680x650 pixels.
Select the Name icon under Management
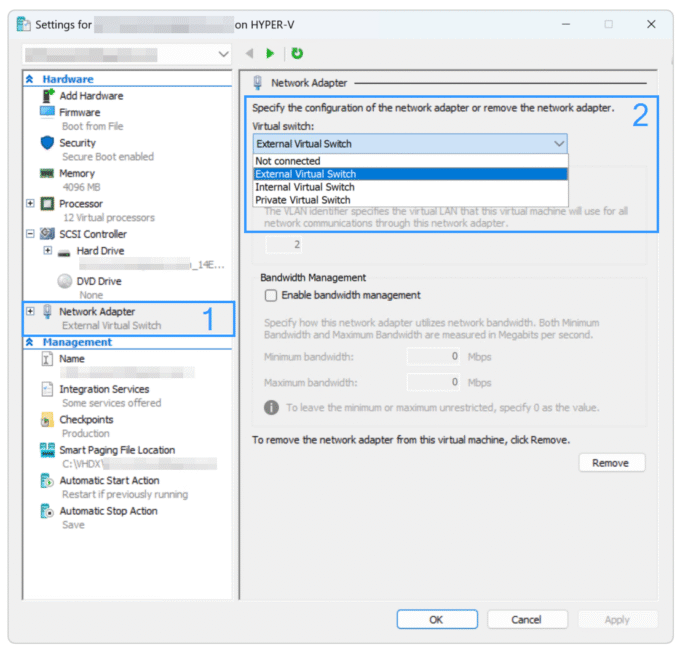point(47,359)
